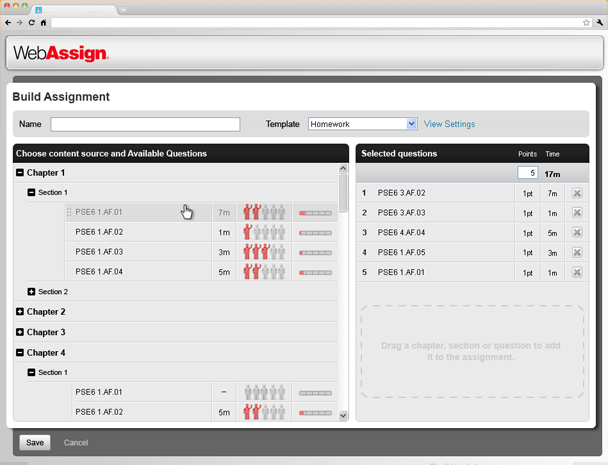This screenshot has width=608, height=465.
Task: Open the browser wrench settings menu
Action: [x=598, y=22]
